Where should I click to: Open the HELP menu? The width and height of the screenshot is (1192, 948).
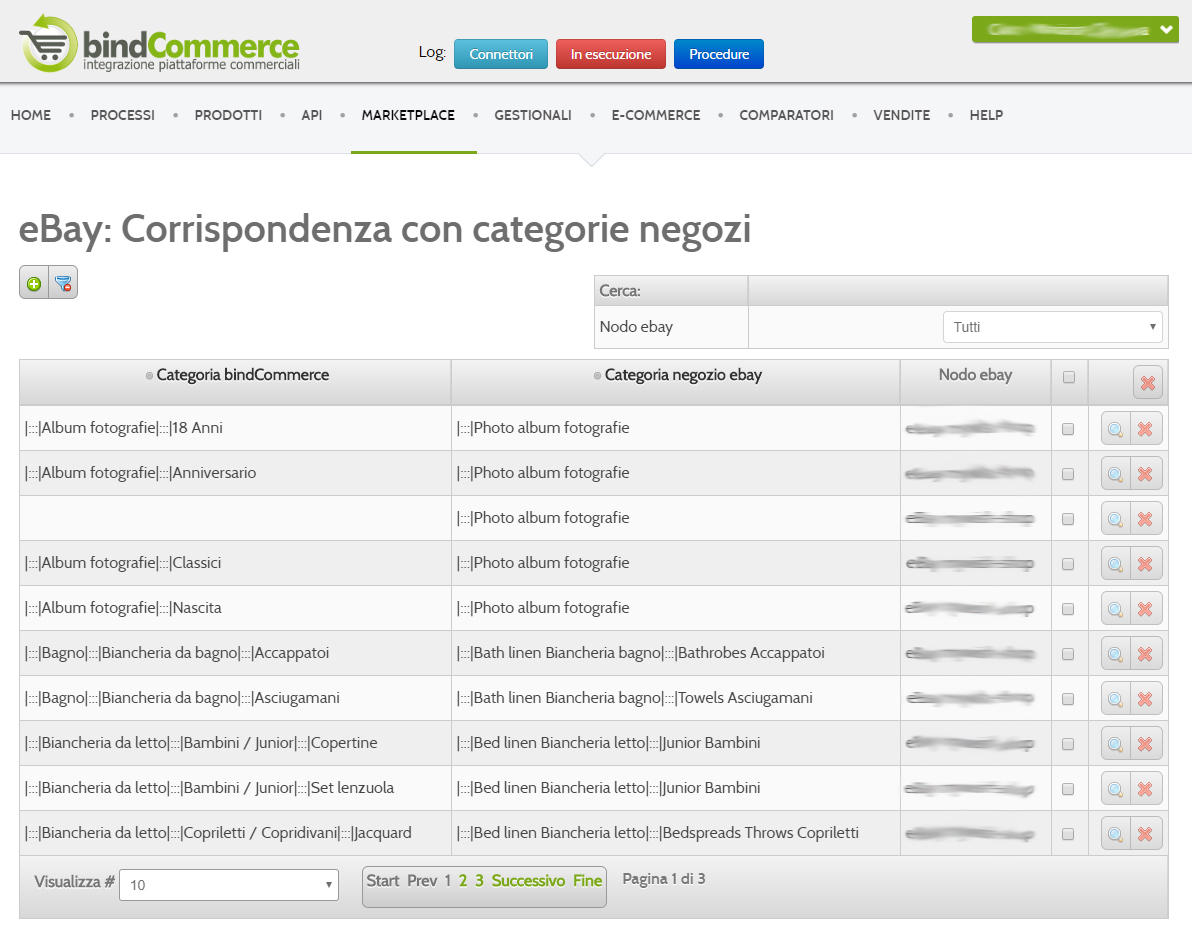986,116
